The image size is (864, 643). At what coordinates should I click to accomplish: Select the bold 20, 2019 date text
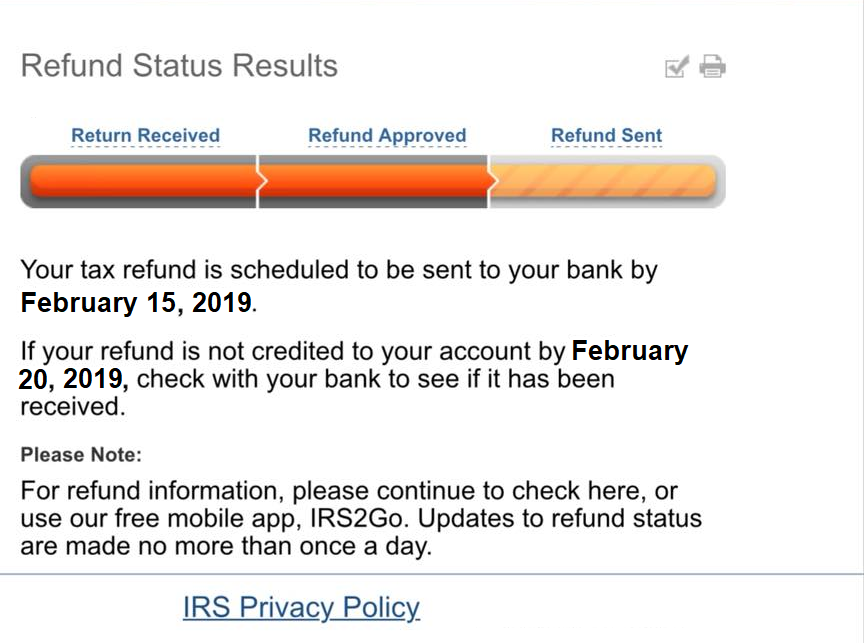click(x=73, y=379)
